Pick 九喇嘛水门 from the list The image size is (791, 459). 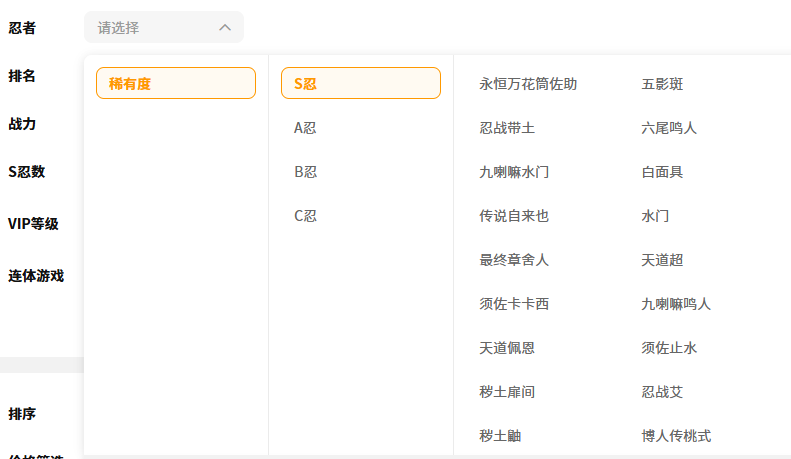[x=514, y=172]
